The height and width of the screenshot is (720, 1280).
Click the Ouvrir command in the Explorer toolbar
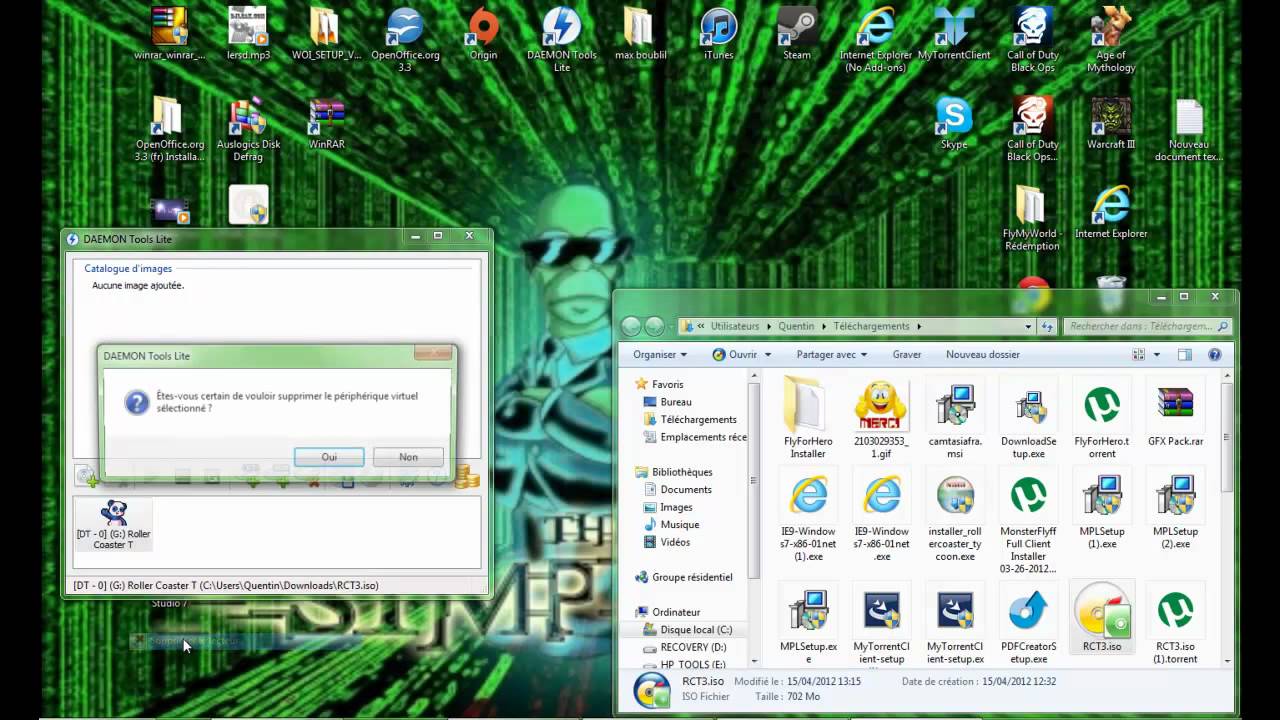click(x=734, y=354)
